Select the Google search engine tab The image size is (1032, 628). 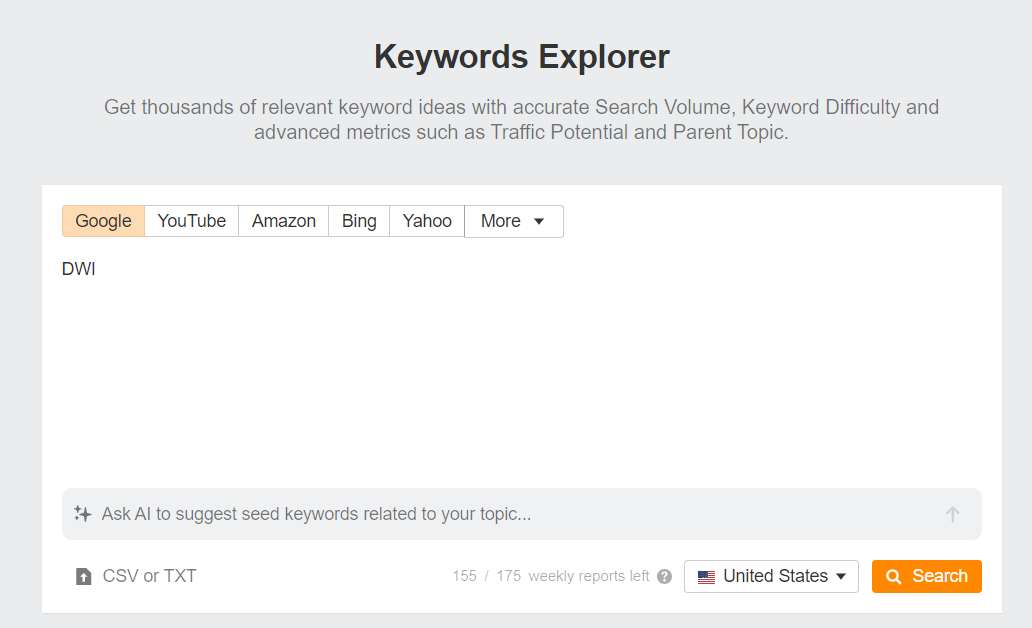click(x=103, y=221)
